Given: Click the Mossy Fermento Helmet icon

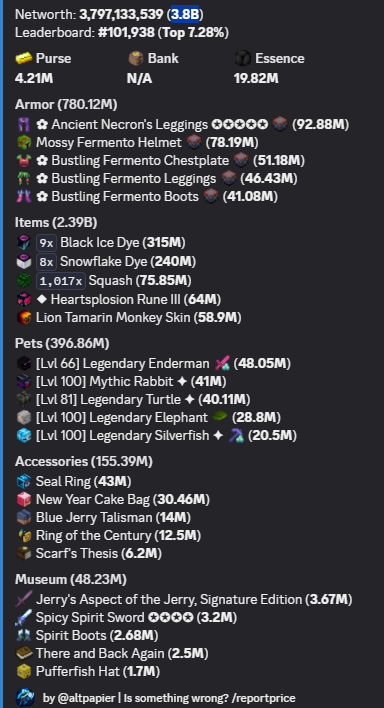Looking at the screenshot, I should pyautogui.click(x=23, y=143).
